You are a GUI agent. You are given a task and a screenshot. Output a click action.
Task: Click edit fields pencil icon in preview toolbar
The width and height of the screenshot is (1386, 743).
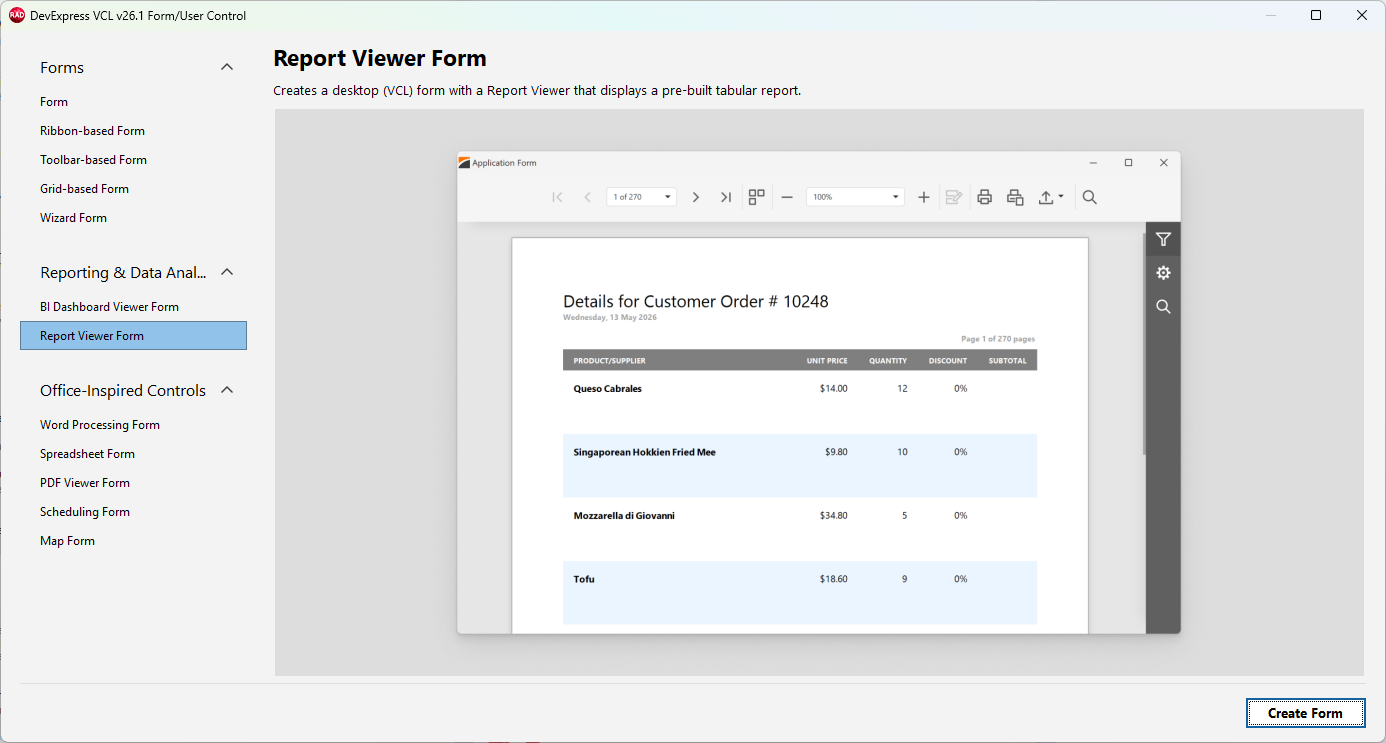(954, 197)
